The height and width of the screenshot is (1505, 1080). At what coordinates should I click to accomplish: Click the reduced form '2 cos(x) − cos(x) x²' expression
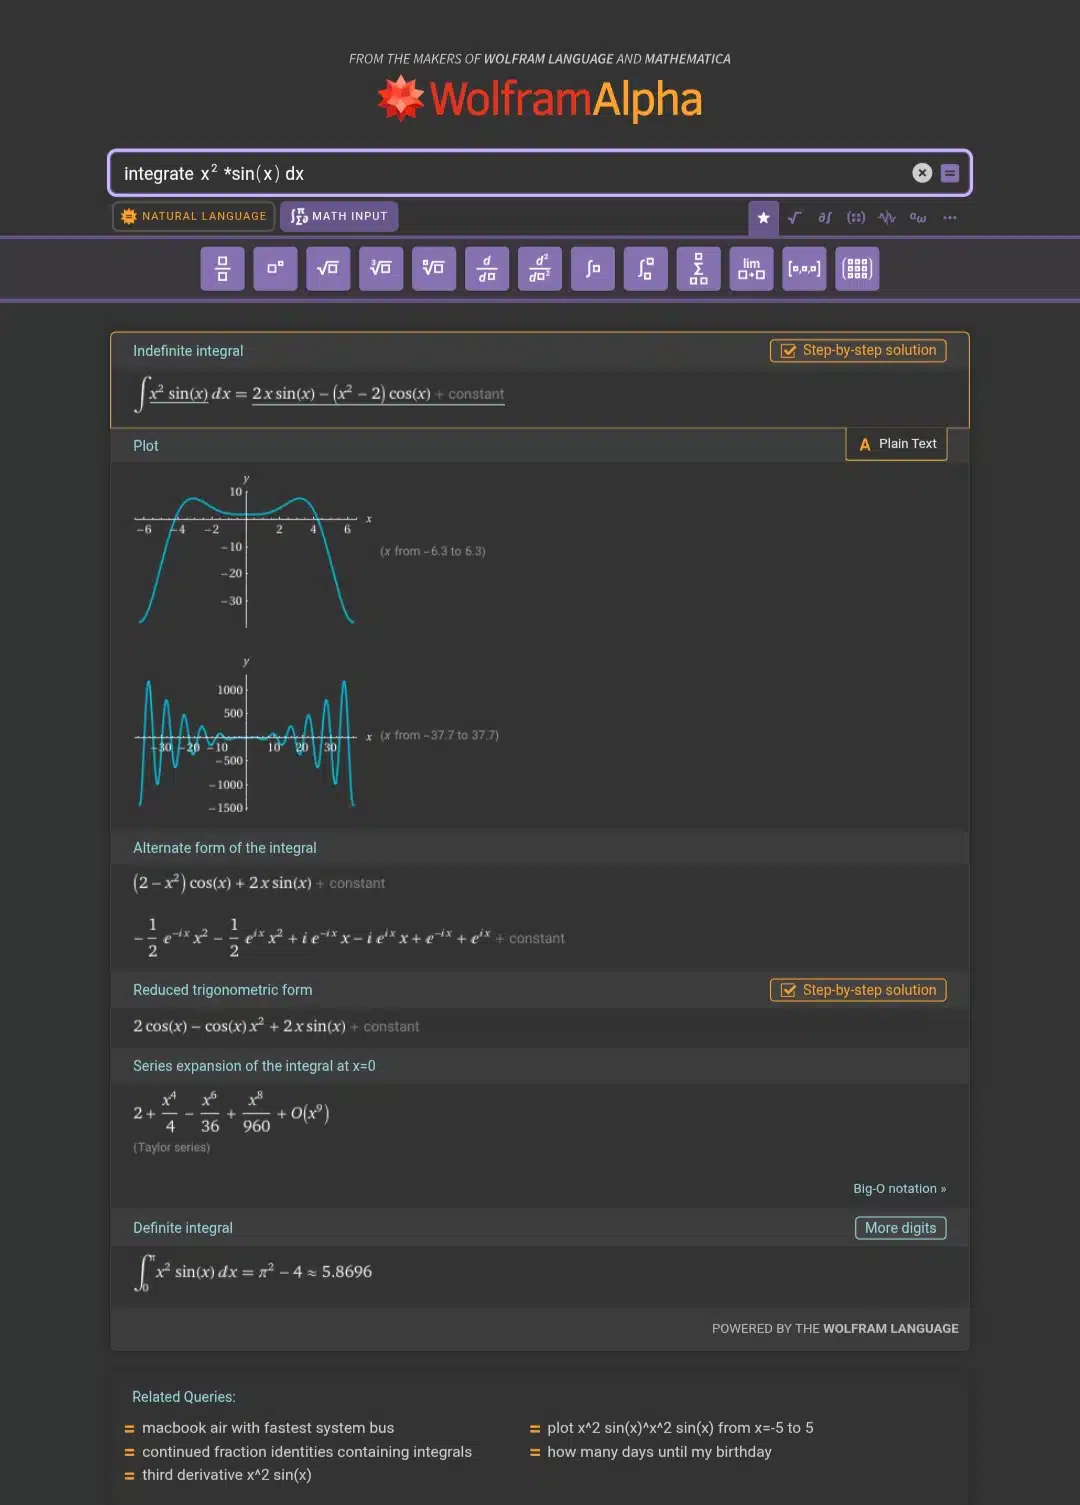276,1026
